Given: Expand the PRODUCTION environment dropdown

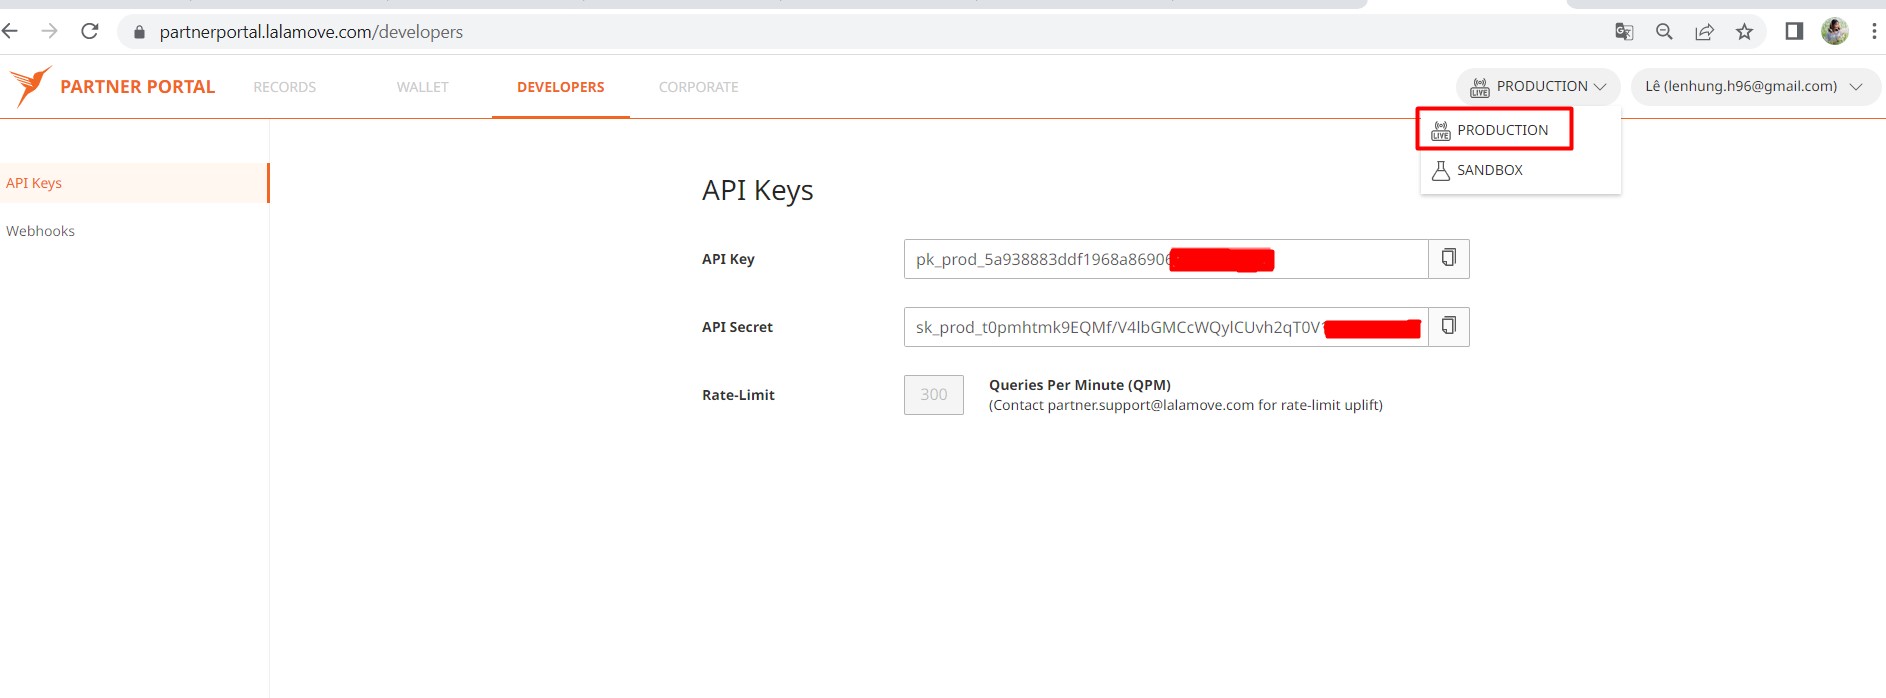Looking at the screenshot, I should point(1538,87).
